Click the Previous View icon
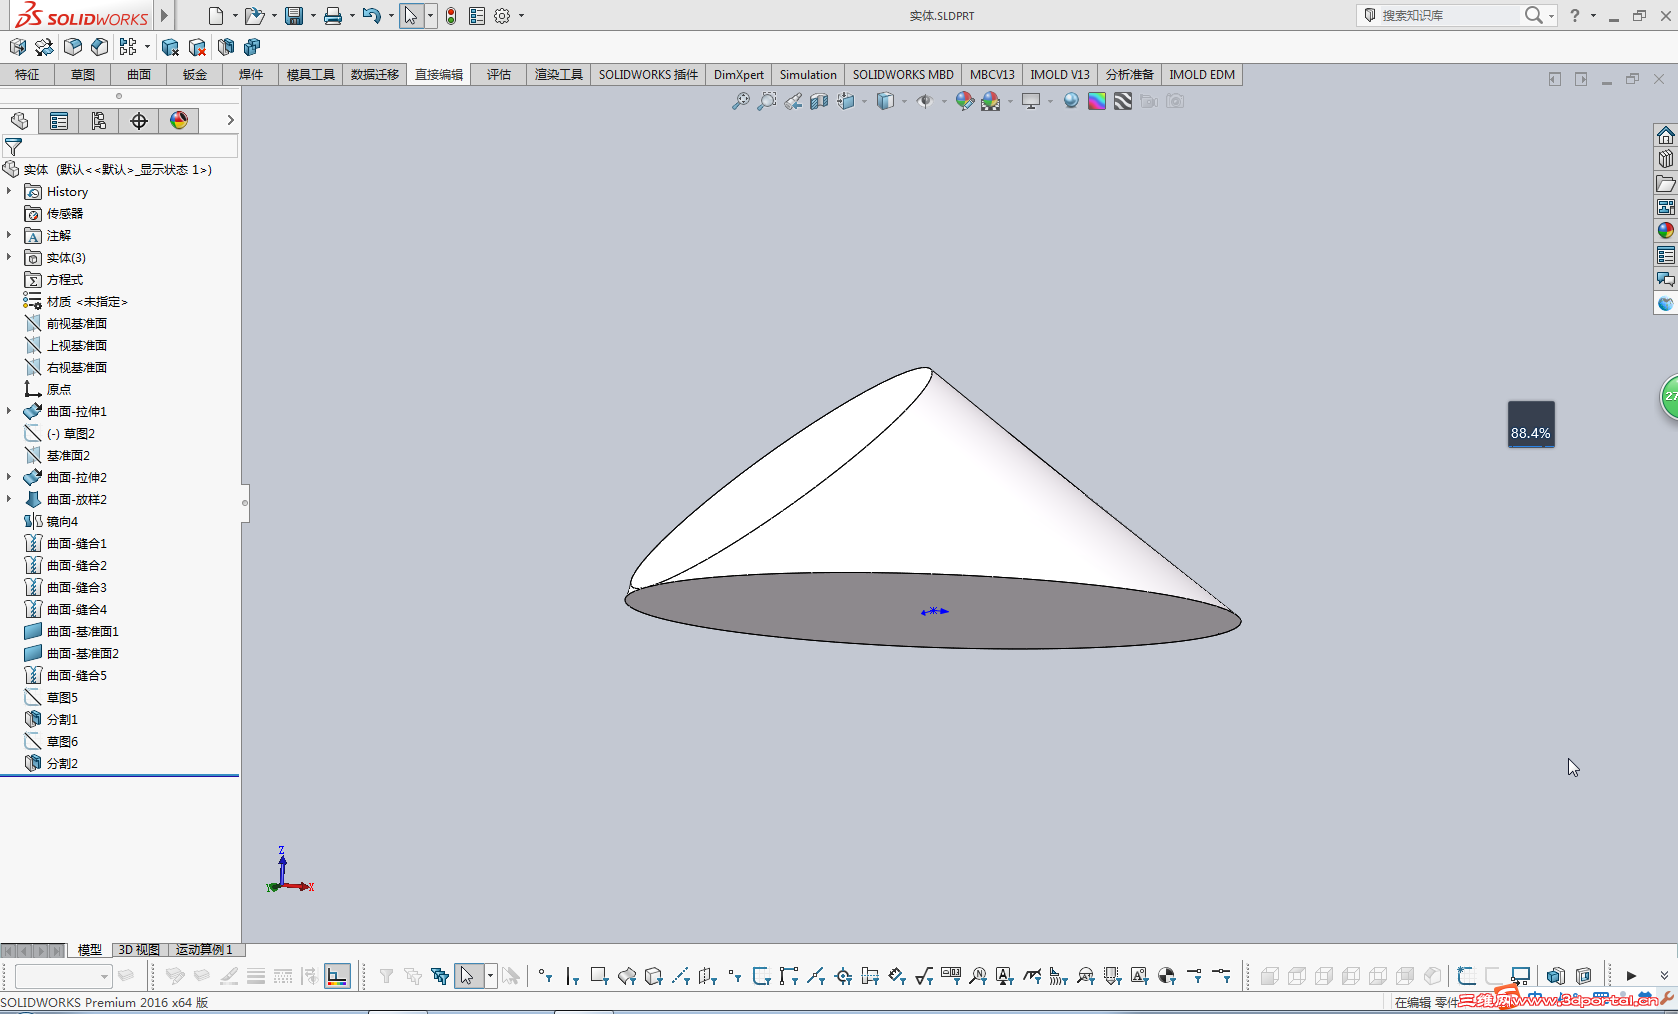 (793, 101)
